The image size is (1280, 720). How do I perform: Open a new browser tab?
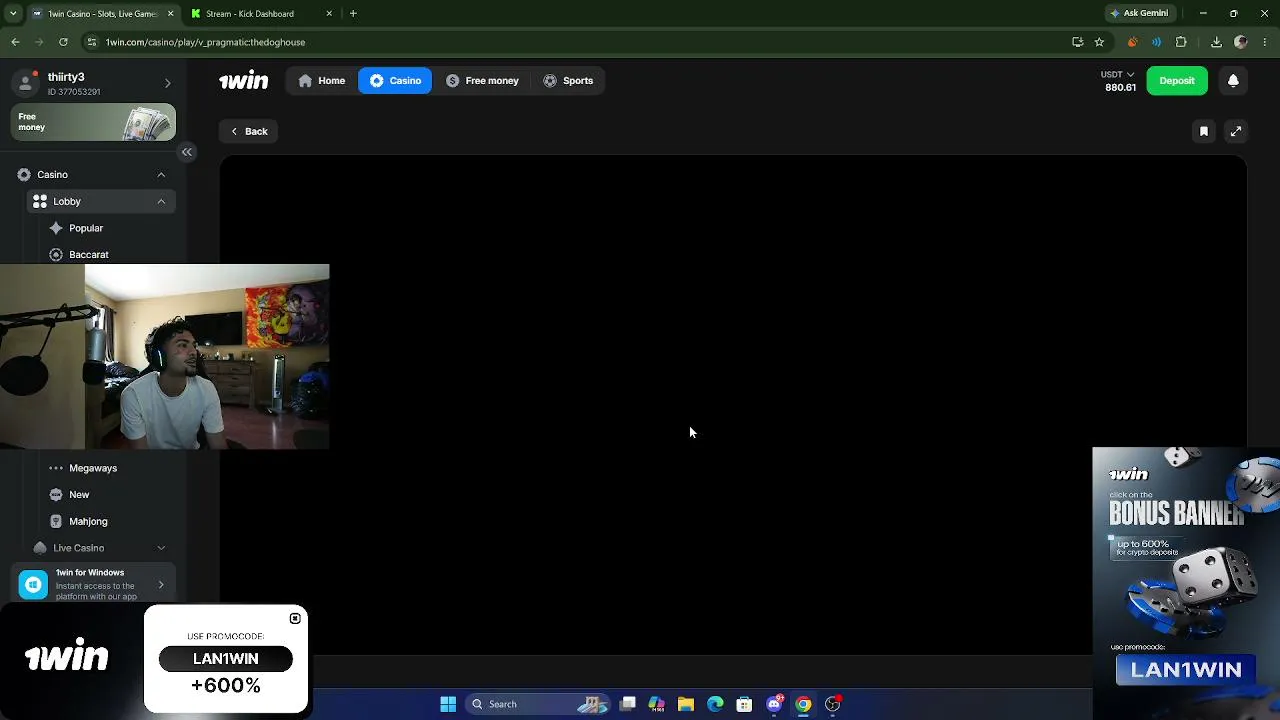(353, 14)
